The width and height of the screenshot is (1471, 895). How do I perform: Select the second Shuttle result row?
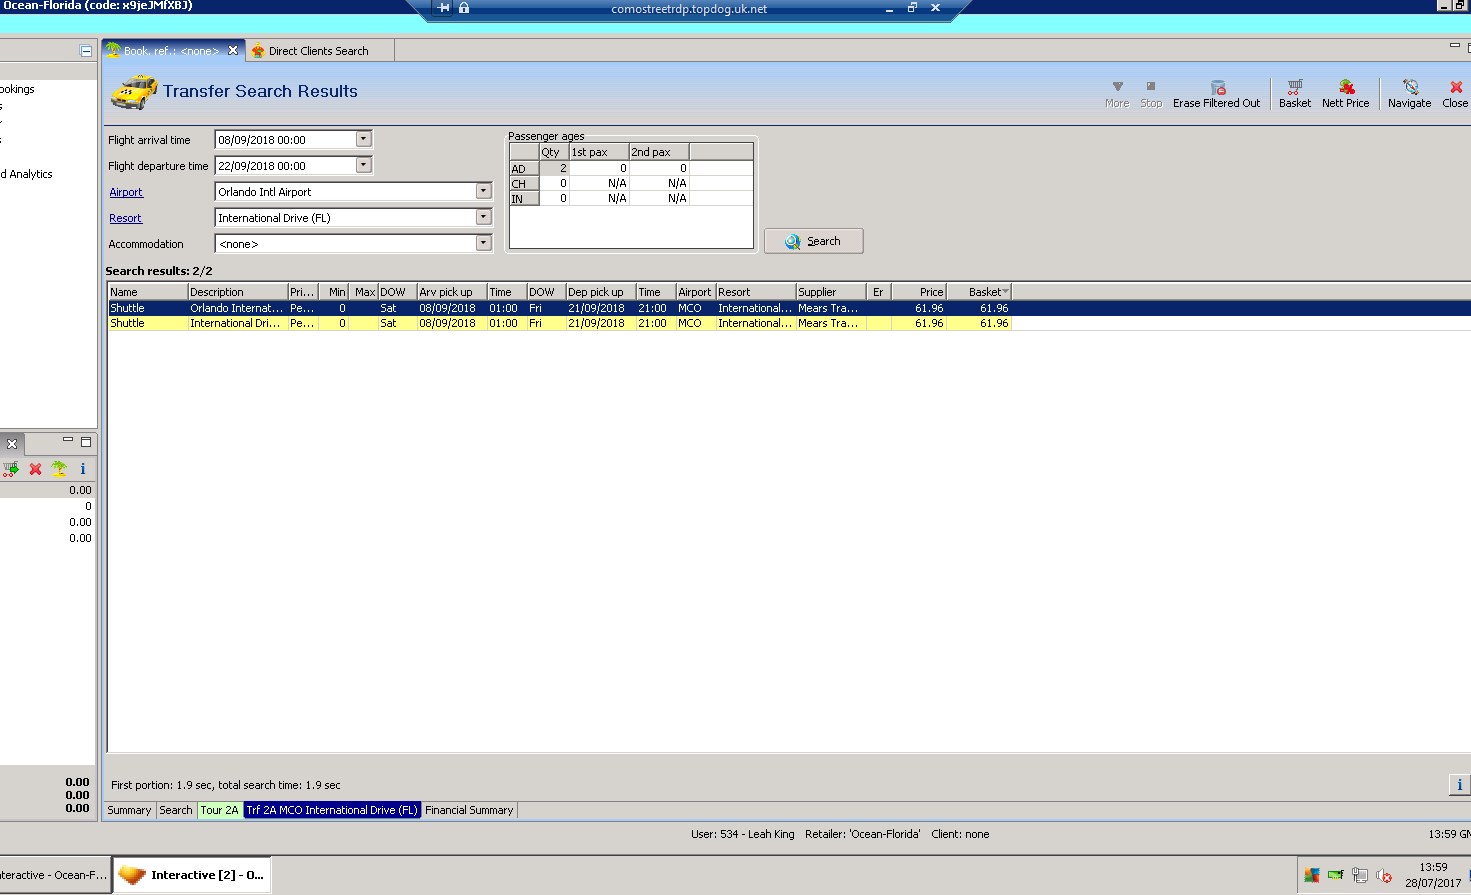click(560, 323)
